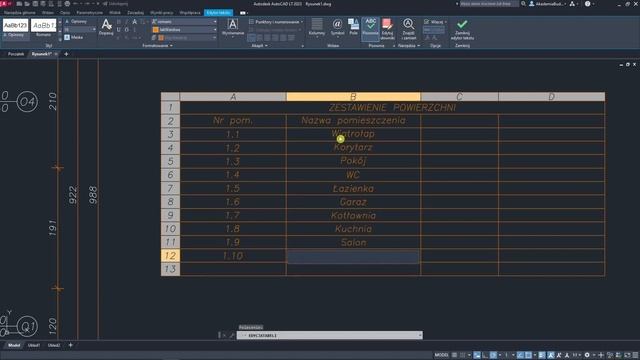Click the green checkmark Zamknij edytor tekstu
This screenshot has width=640, height=360.
462,29
